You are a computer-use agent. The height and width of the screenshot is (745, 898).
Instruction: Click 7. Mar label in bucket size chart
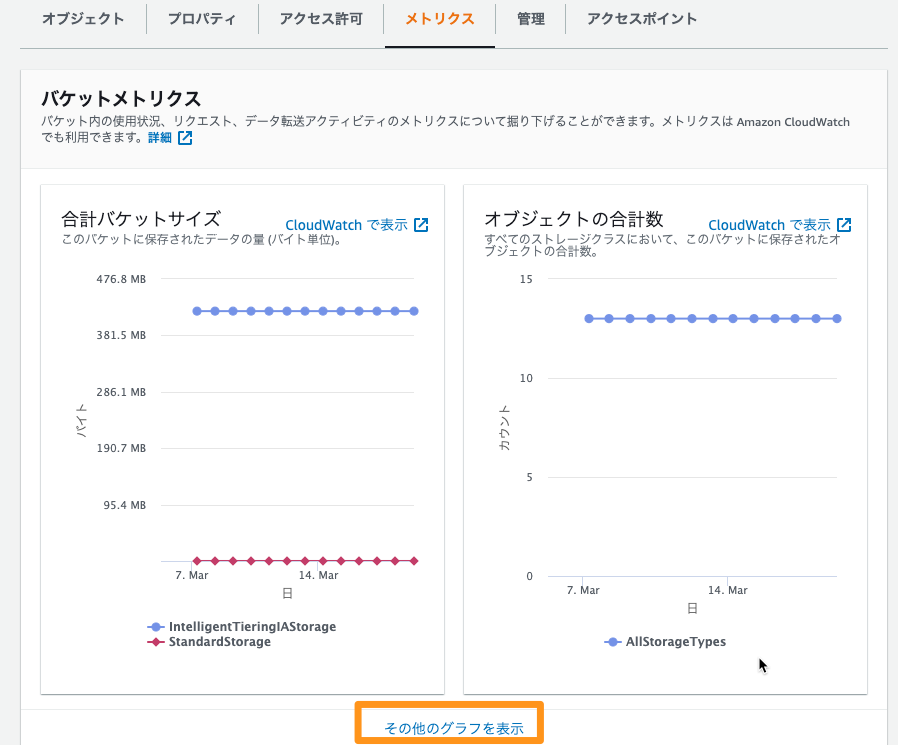(192, 575)
